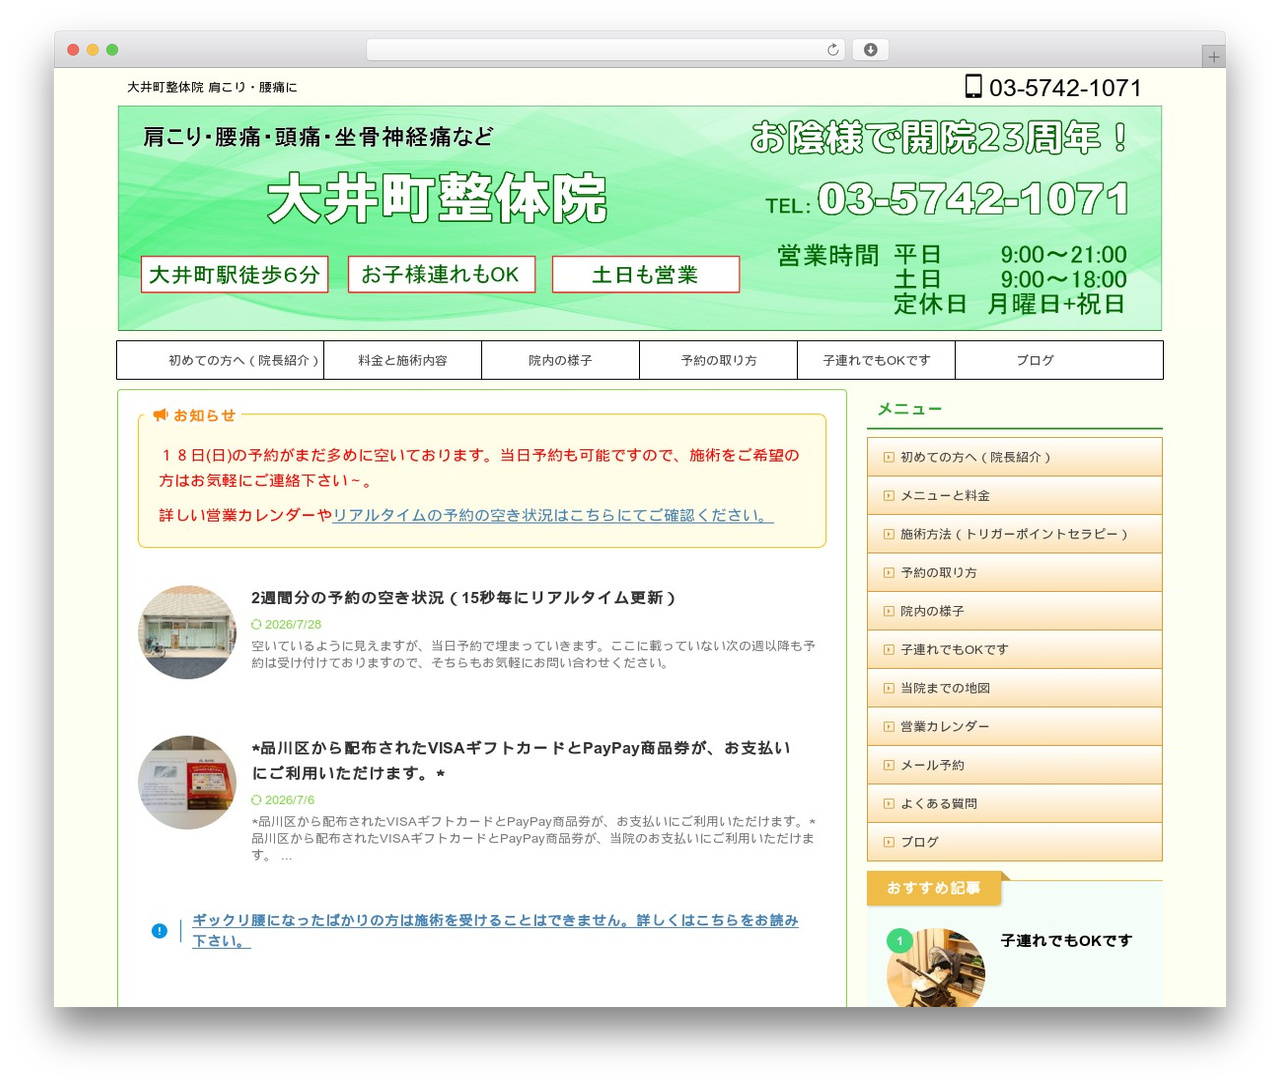Viewport: 1280px width, 1084px height.
Task: Open 子連れでもOKです in top navigation
Action: click(876, 360)
